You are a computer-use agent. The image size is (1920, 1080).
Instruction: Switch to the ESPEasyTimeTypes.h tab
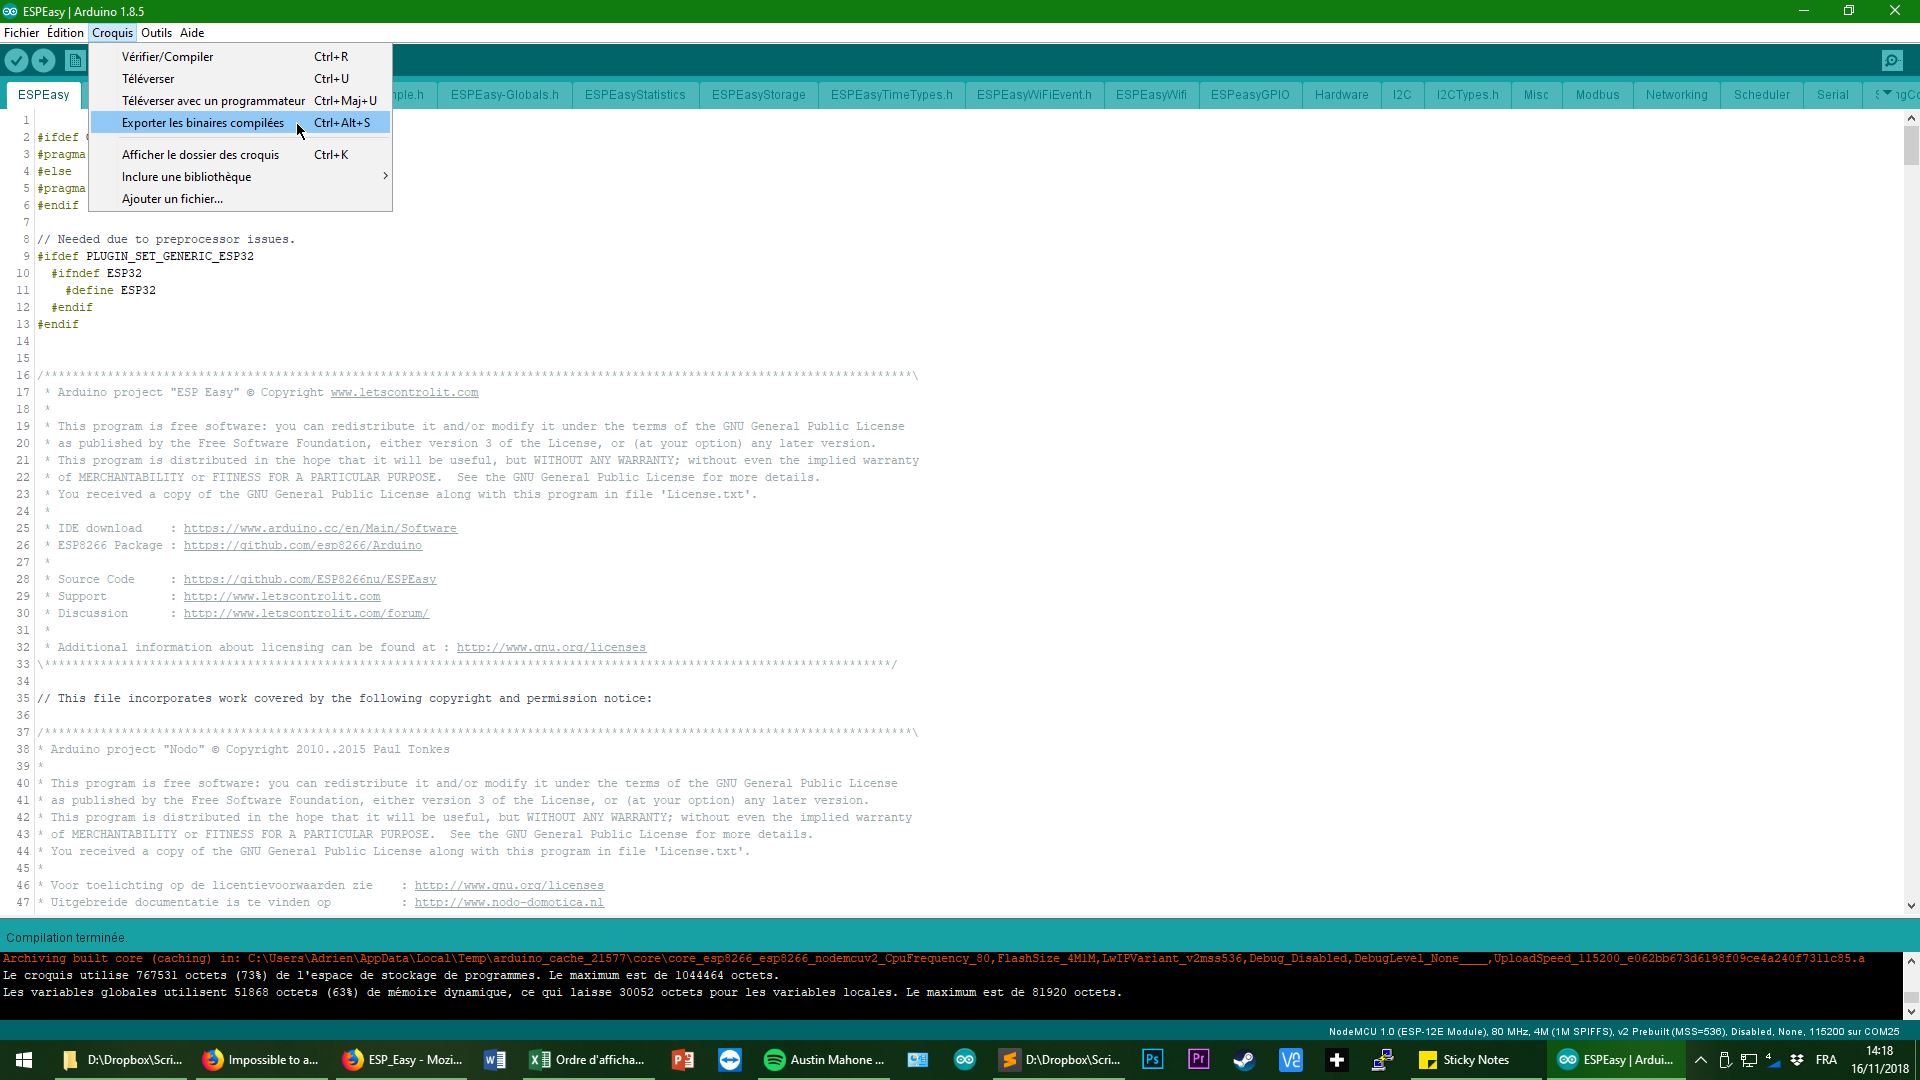pyautogui.click(x=891, y=95)
